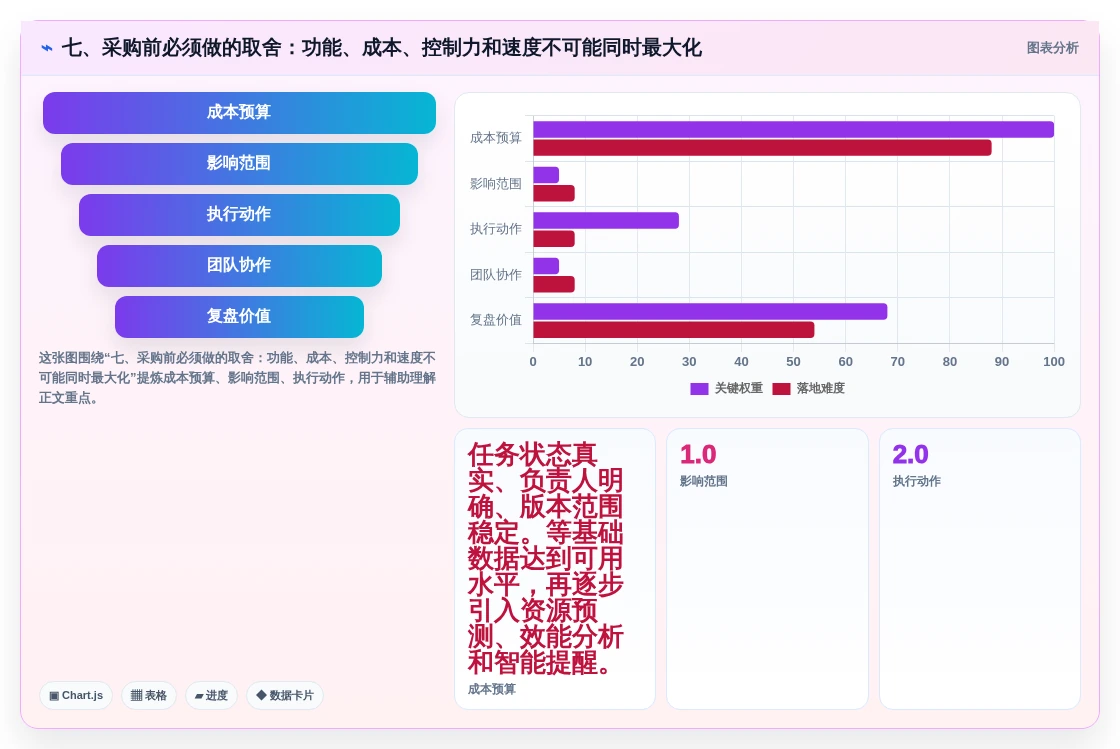This screenshot has height=749, width=1120.
Task: Click the 2.0 value in 执行动作 card
Action: pos(910,455)
